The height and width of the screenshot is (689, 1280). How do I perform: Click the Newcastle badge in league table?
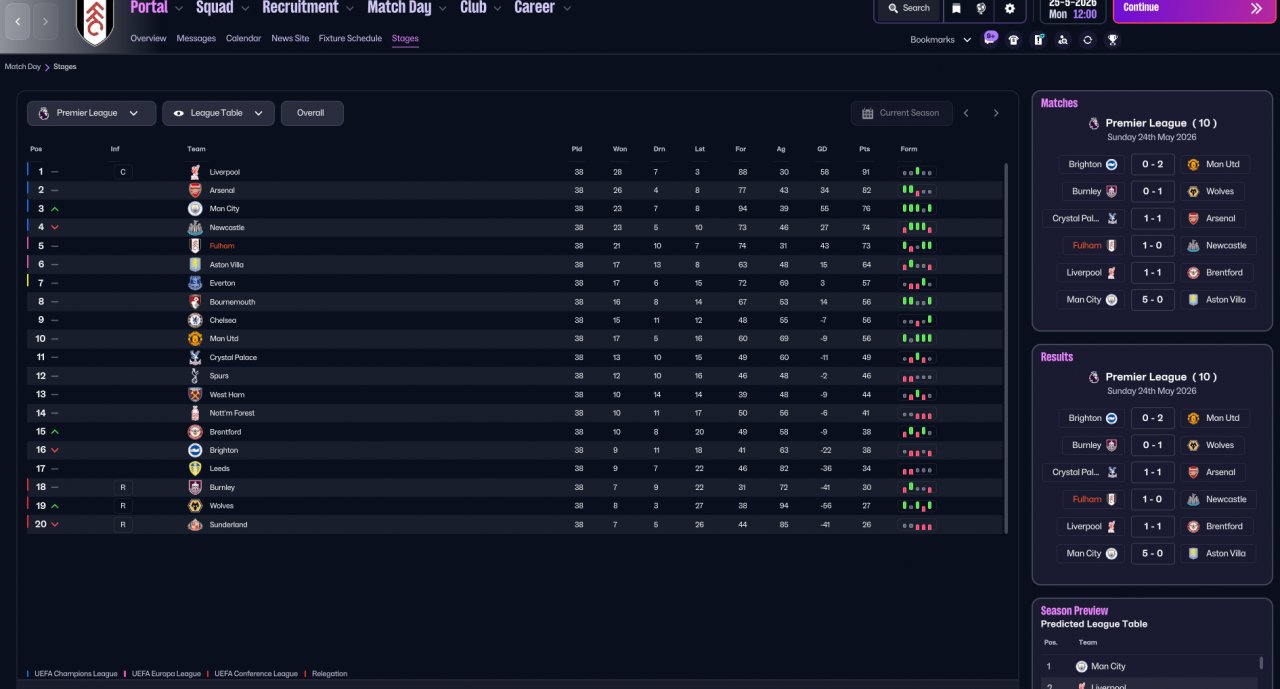195,227
